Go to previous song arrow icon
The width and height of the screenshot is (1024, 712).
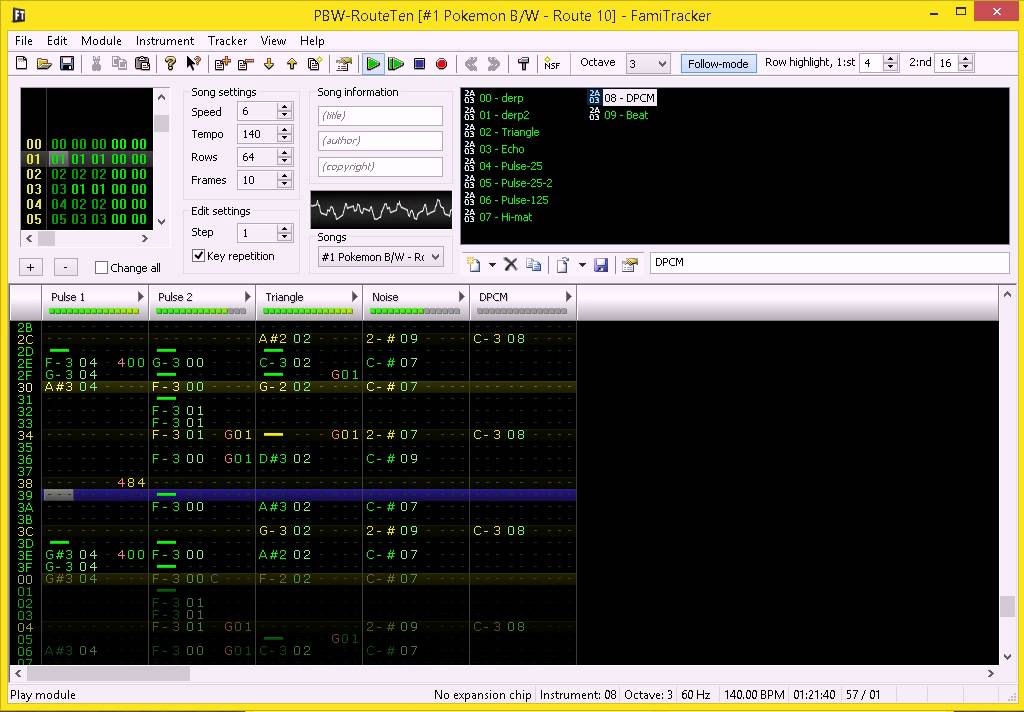471,63
